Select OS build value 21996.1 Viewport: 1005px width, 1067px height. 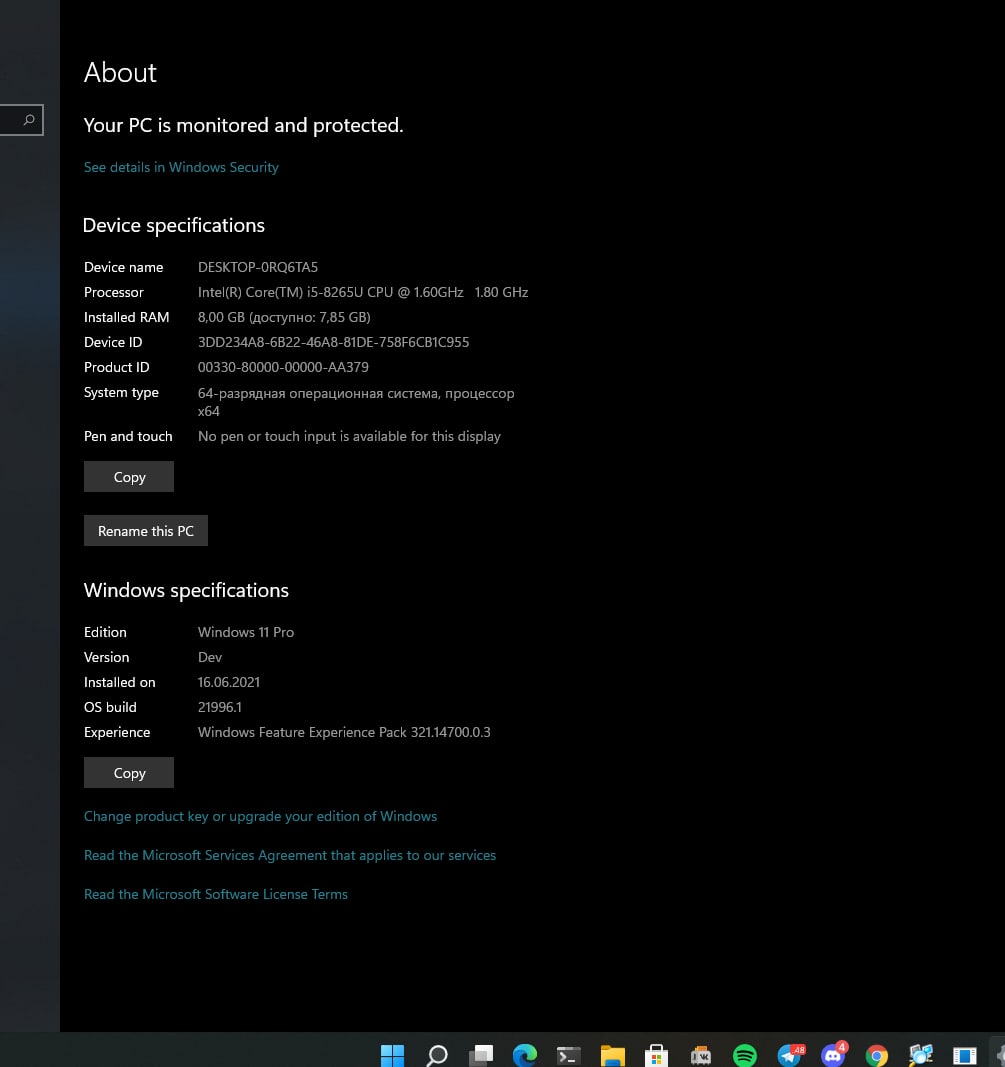tap(220, 707)
